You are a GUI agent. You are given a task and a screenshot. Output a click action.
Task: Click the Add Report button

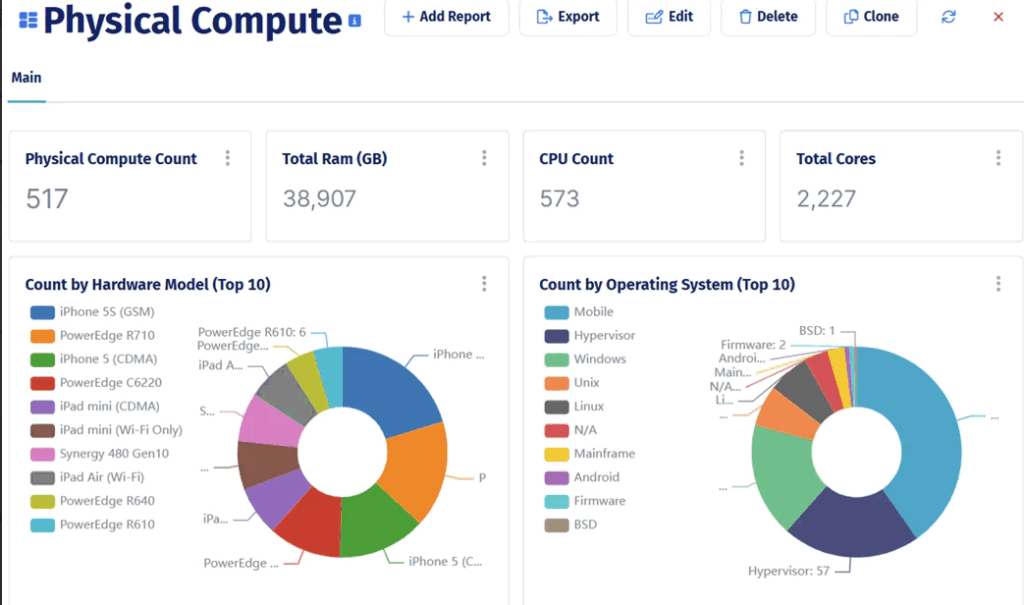coord(447,16)
